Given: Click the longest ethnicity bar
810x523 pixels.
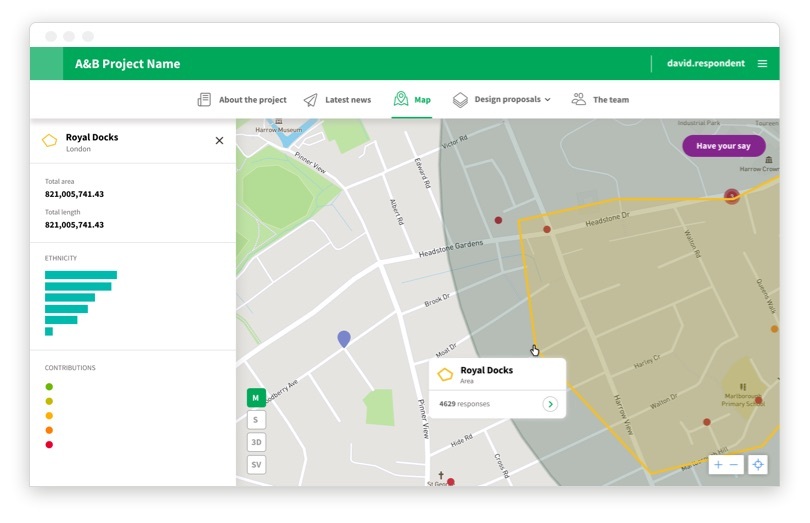Looking at the screenshot, I should (81, 275).
